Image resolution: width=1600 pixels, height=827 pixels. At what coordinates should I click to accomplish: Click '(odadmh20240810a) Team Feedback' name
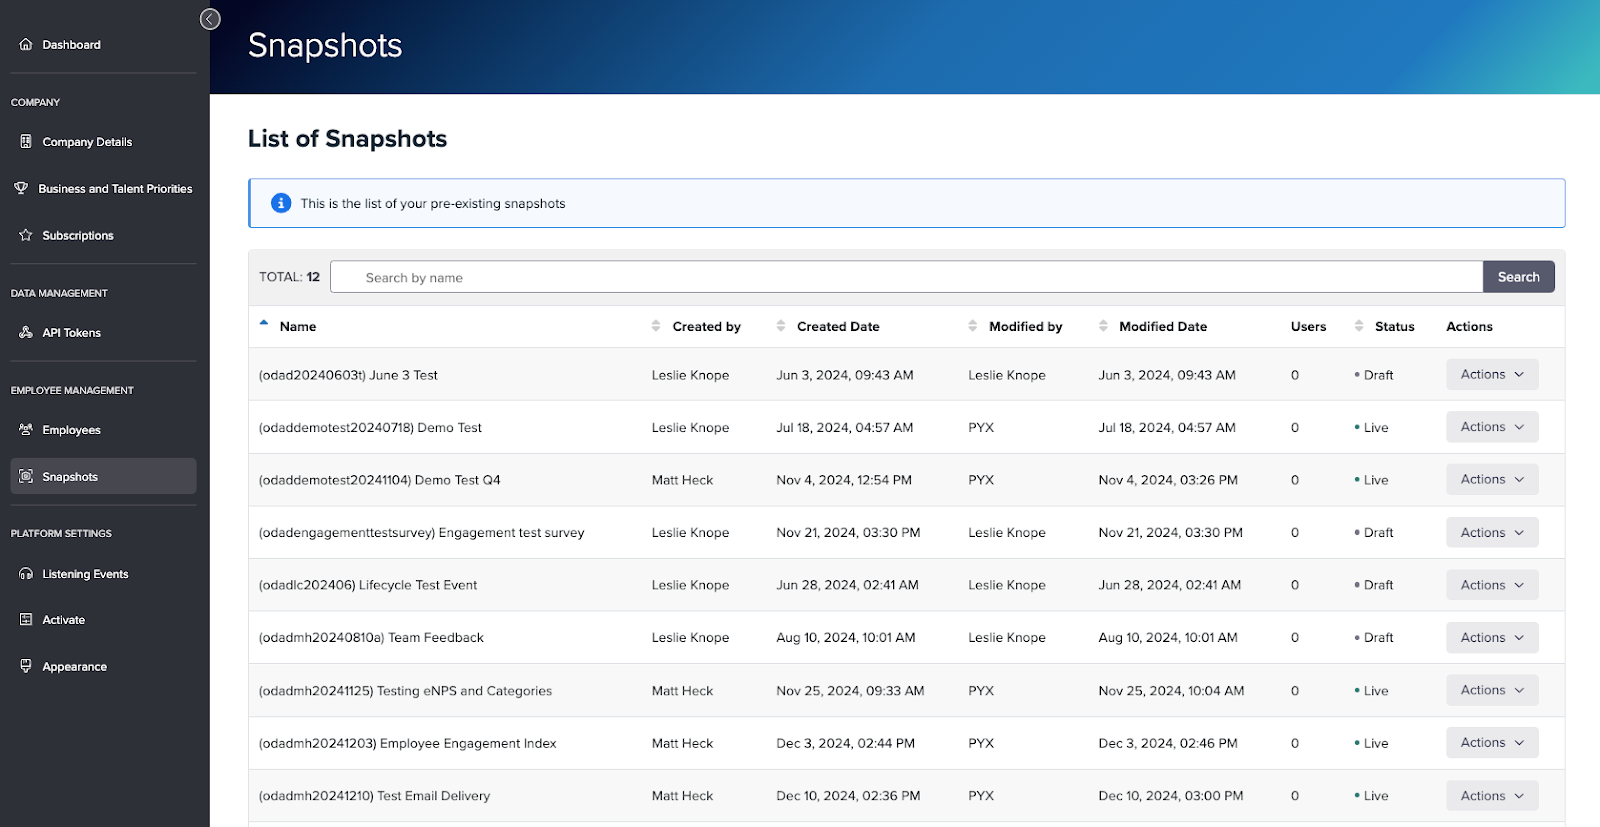click(371, 638)
